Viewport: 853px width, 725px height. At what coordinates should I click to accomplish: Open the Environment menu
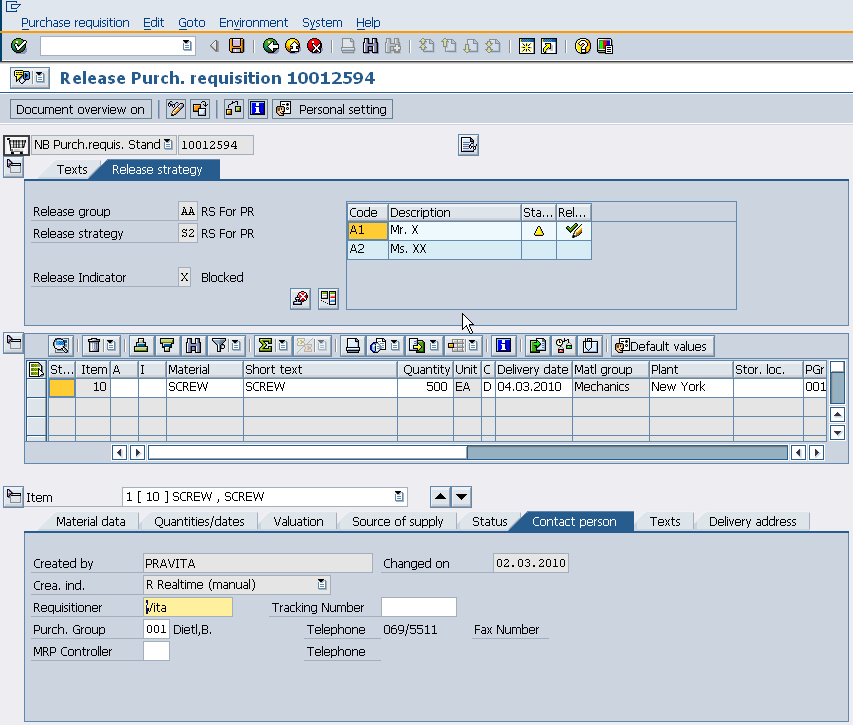pos(253,22)
